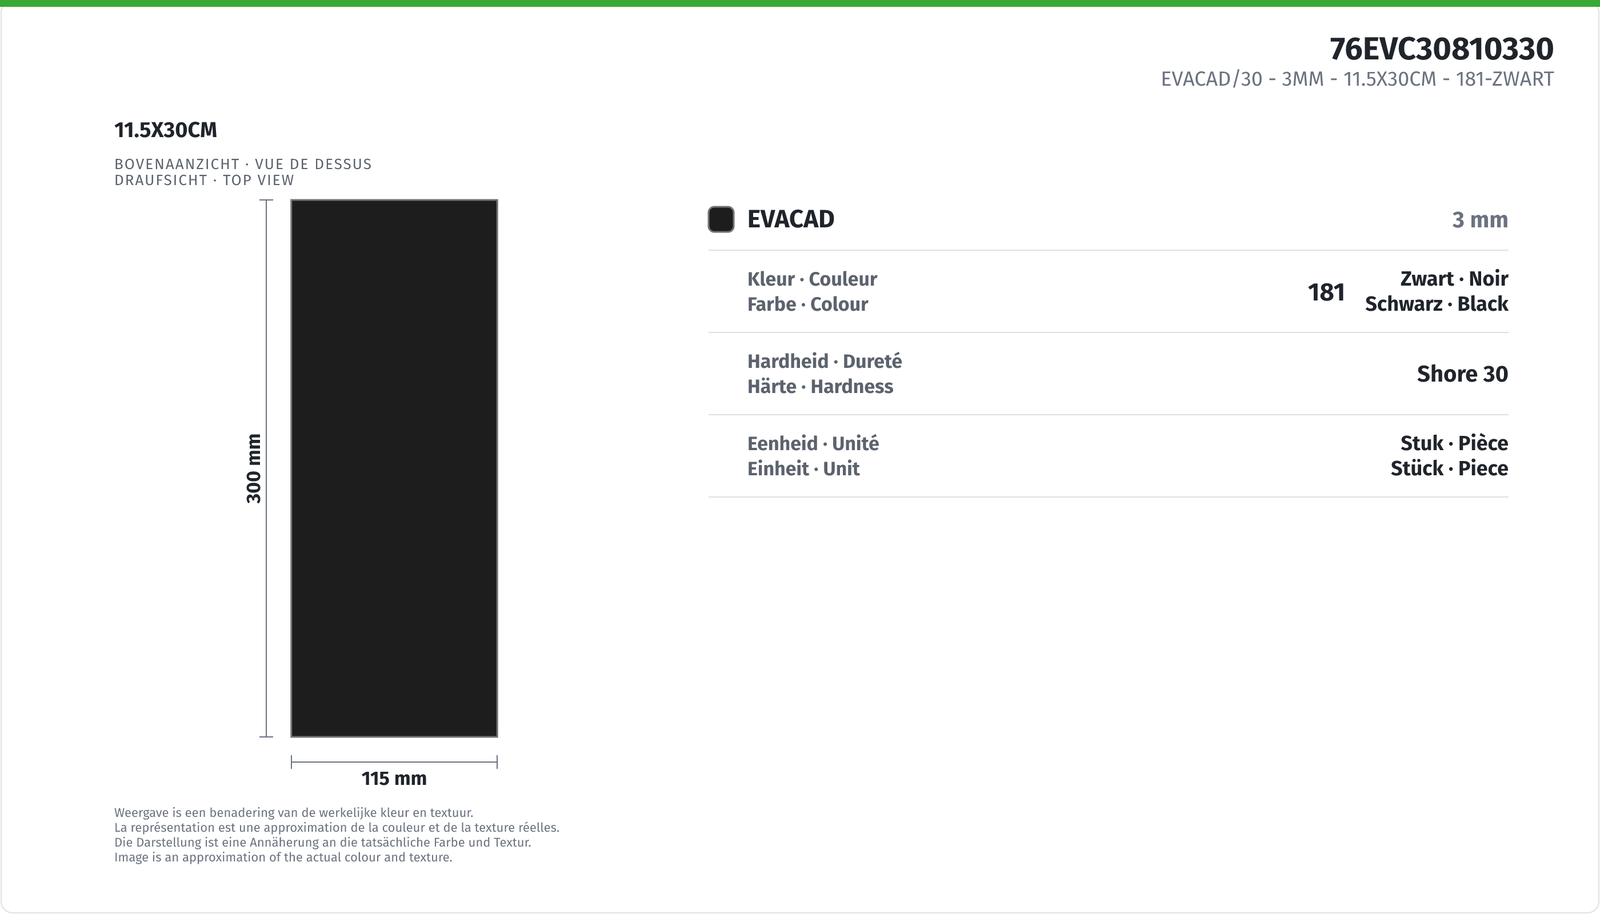Click the BOVENAANZICHT · VUE DE DESSUS label
This screenshot has height=914, width=1600.
[x=243, y=164]
